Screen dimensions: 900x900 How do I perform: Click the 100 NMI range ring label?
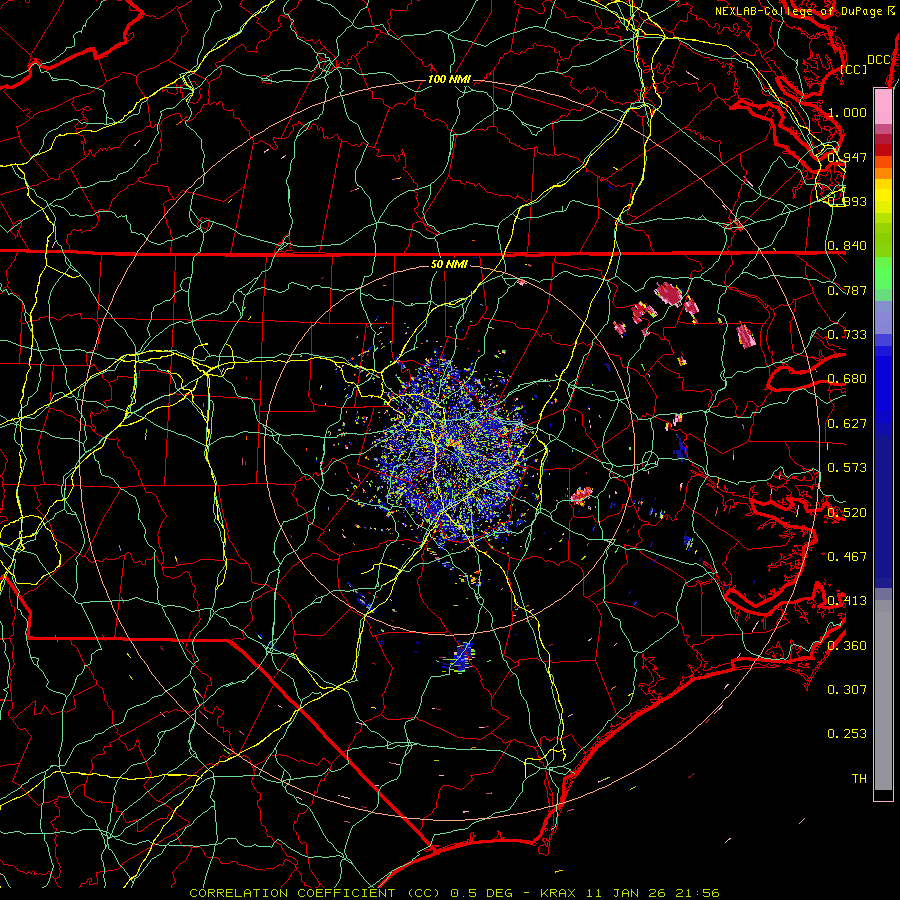[x=449, y=79]
